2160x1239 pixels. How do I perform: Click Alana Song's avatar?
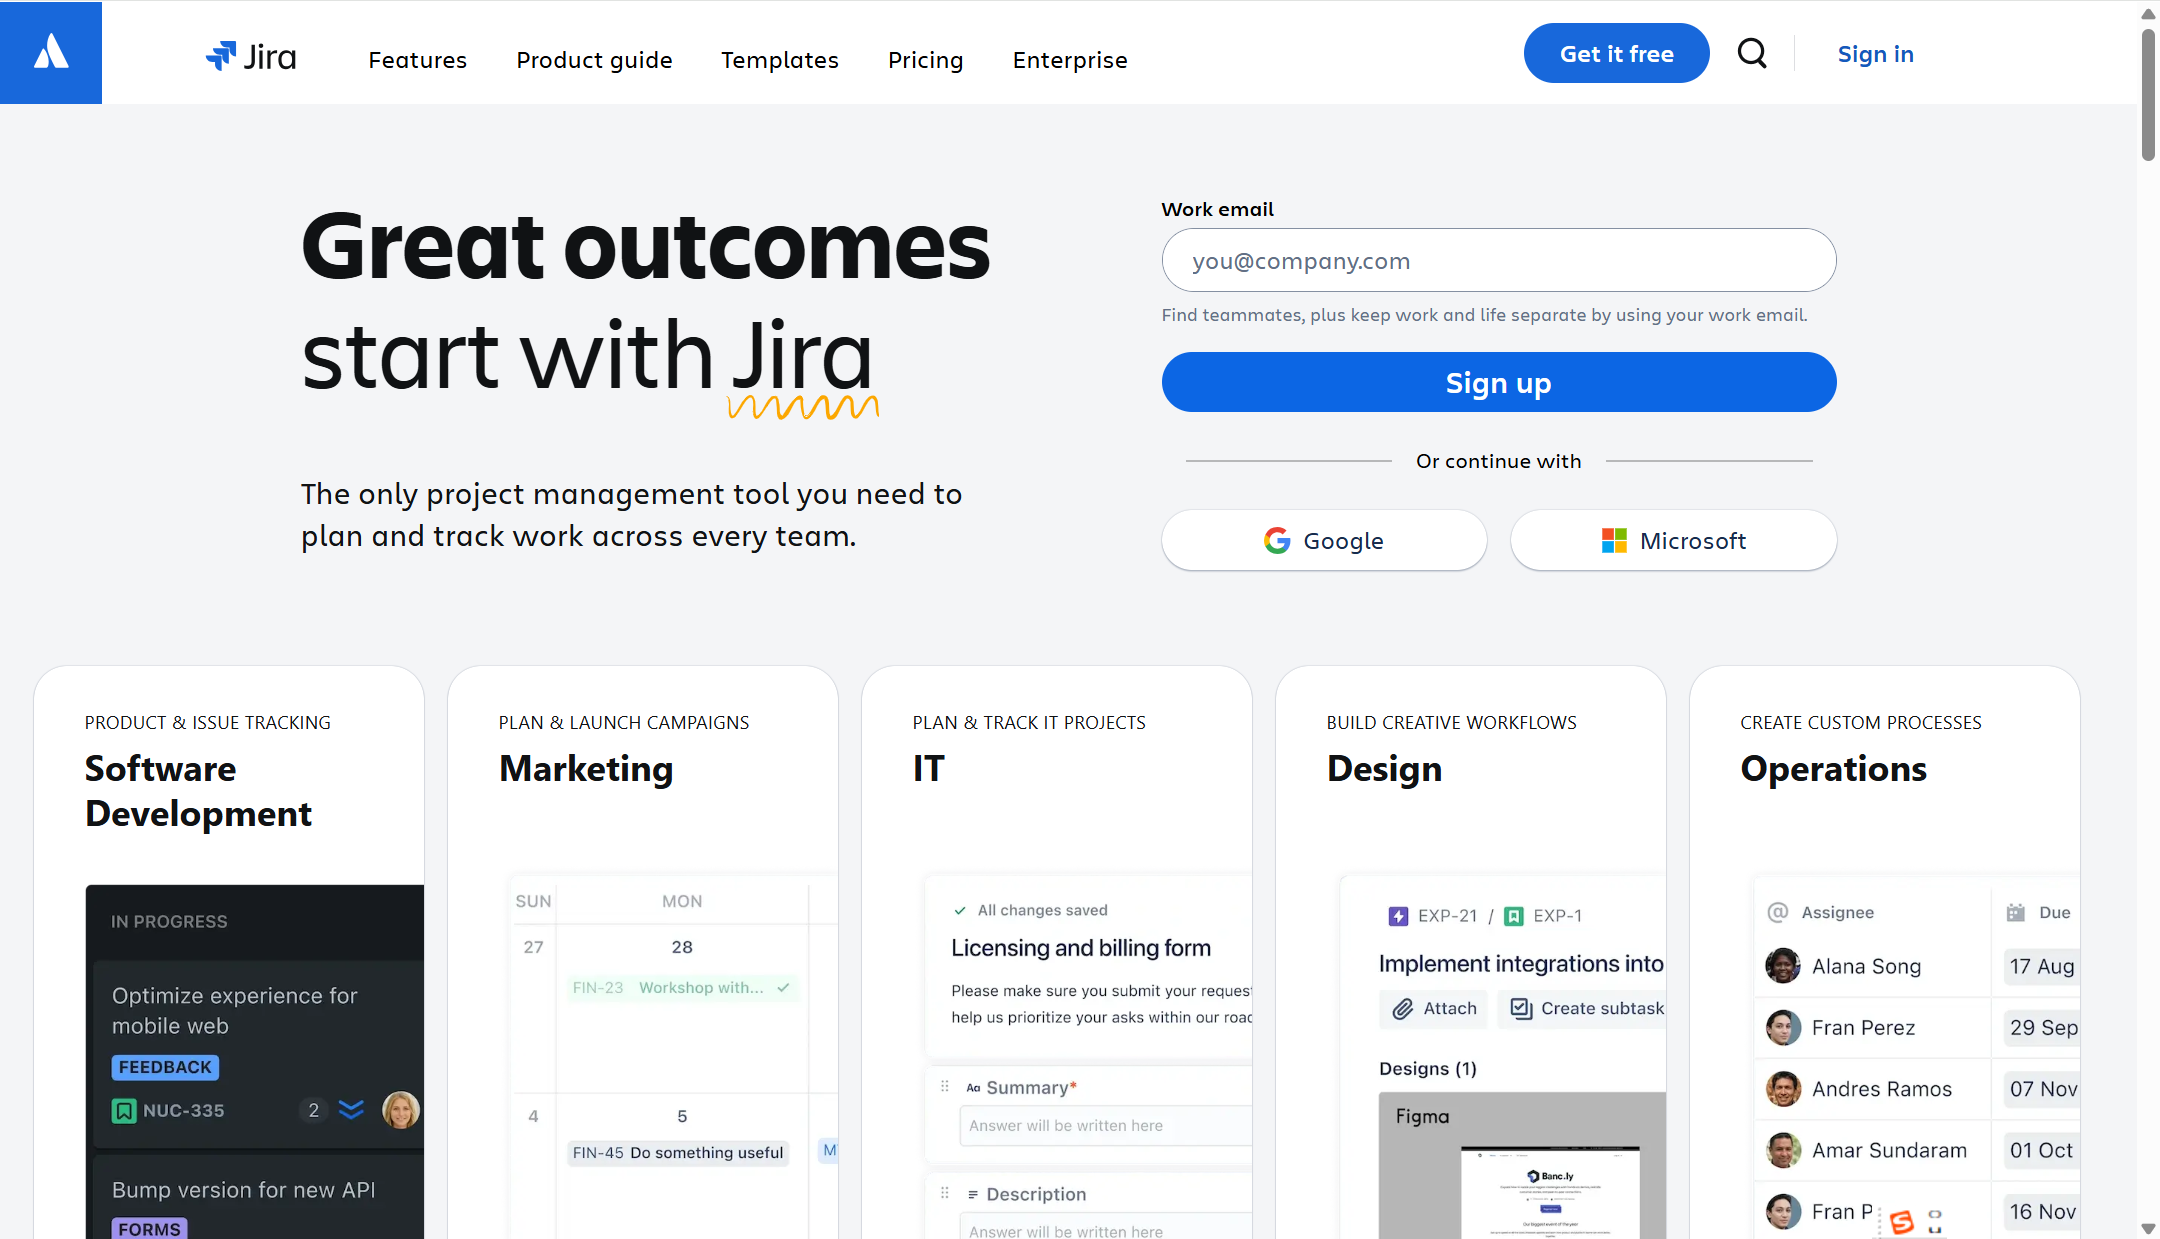pyautogui.click(x=1783, y=966)
